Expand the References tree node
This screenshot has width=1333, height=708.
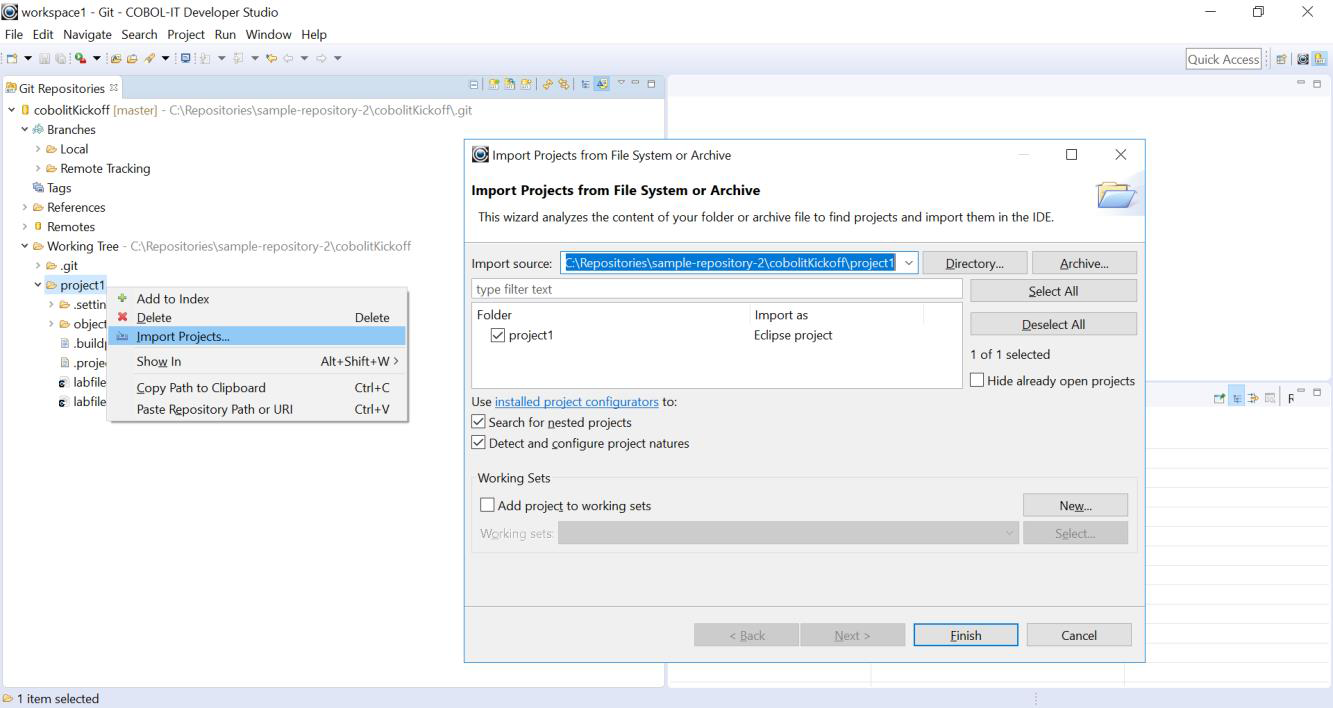point(25,207)
